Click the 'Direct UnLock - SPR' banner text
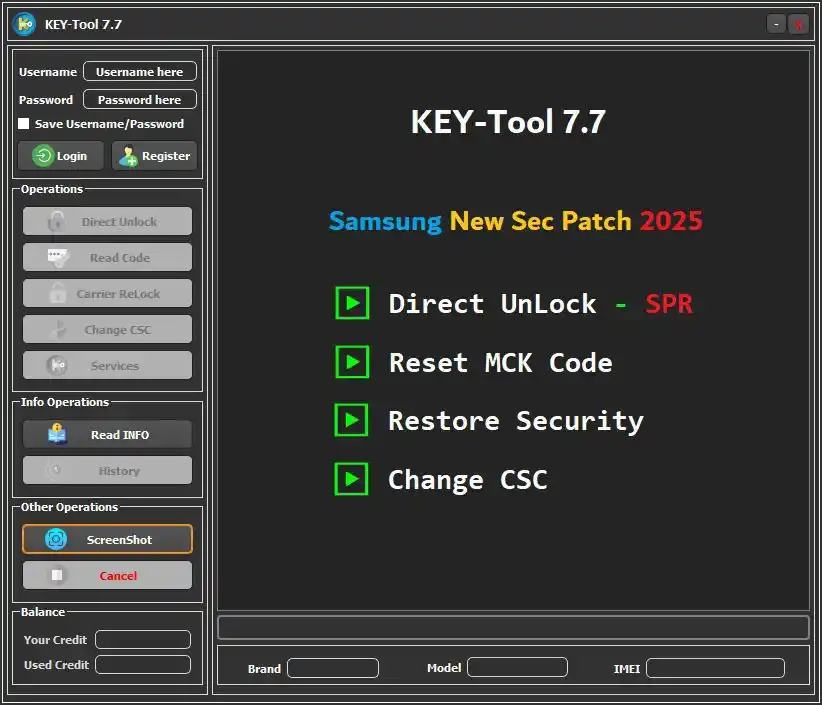Screen dimensions: 822x705 pyautogui.click(x=540, y=303)
